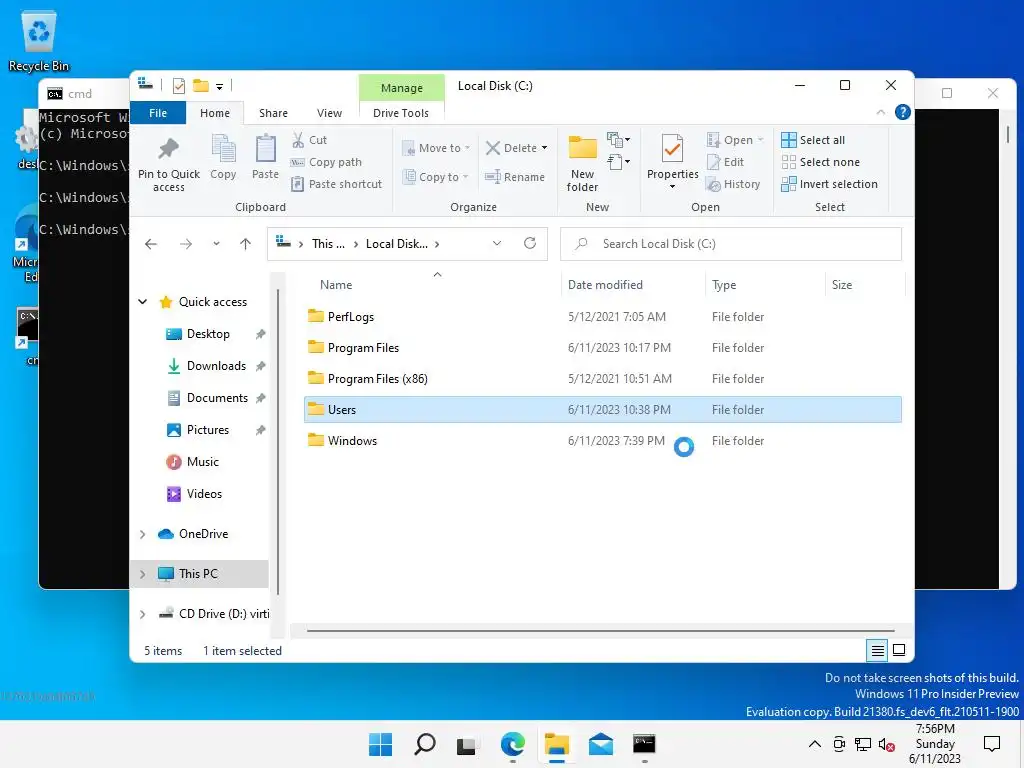The width and height of the screenshot is (1024, 768).
Task: Sort by Date modified column
Action: pyautogui.click(x=633, y=285)
